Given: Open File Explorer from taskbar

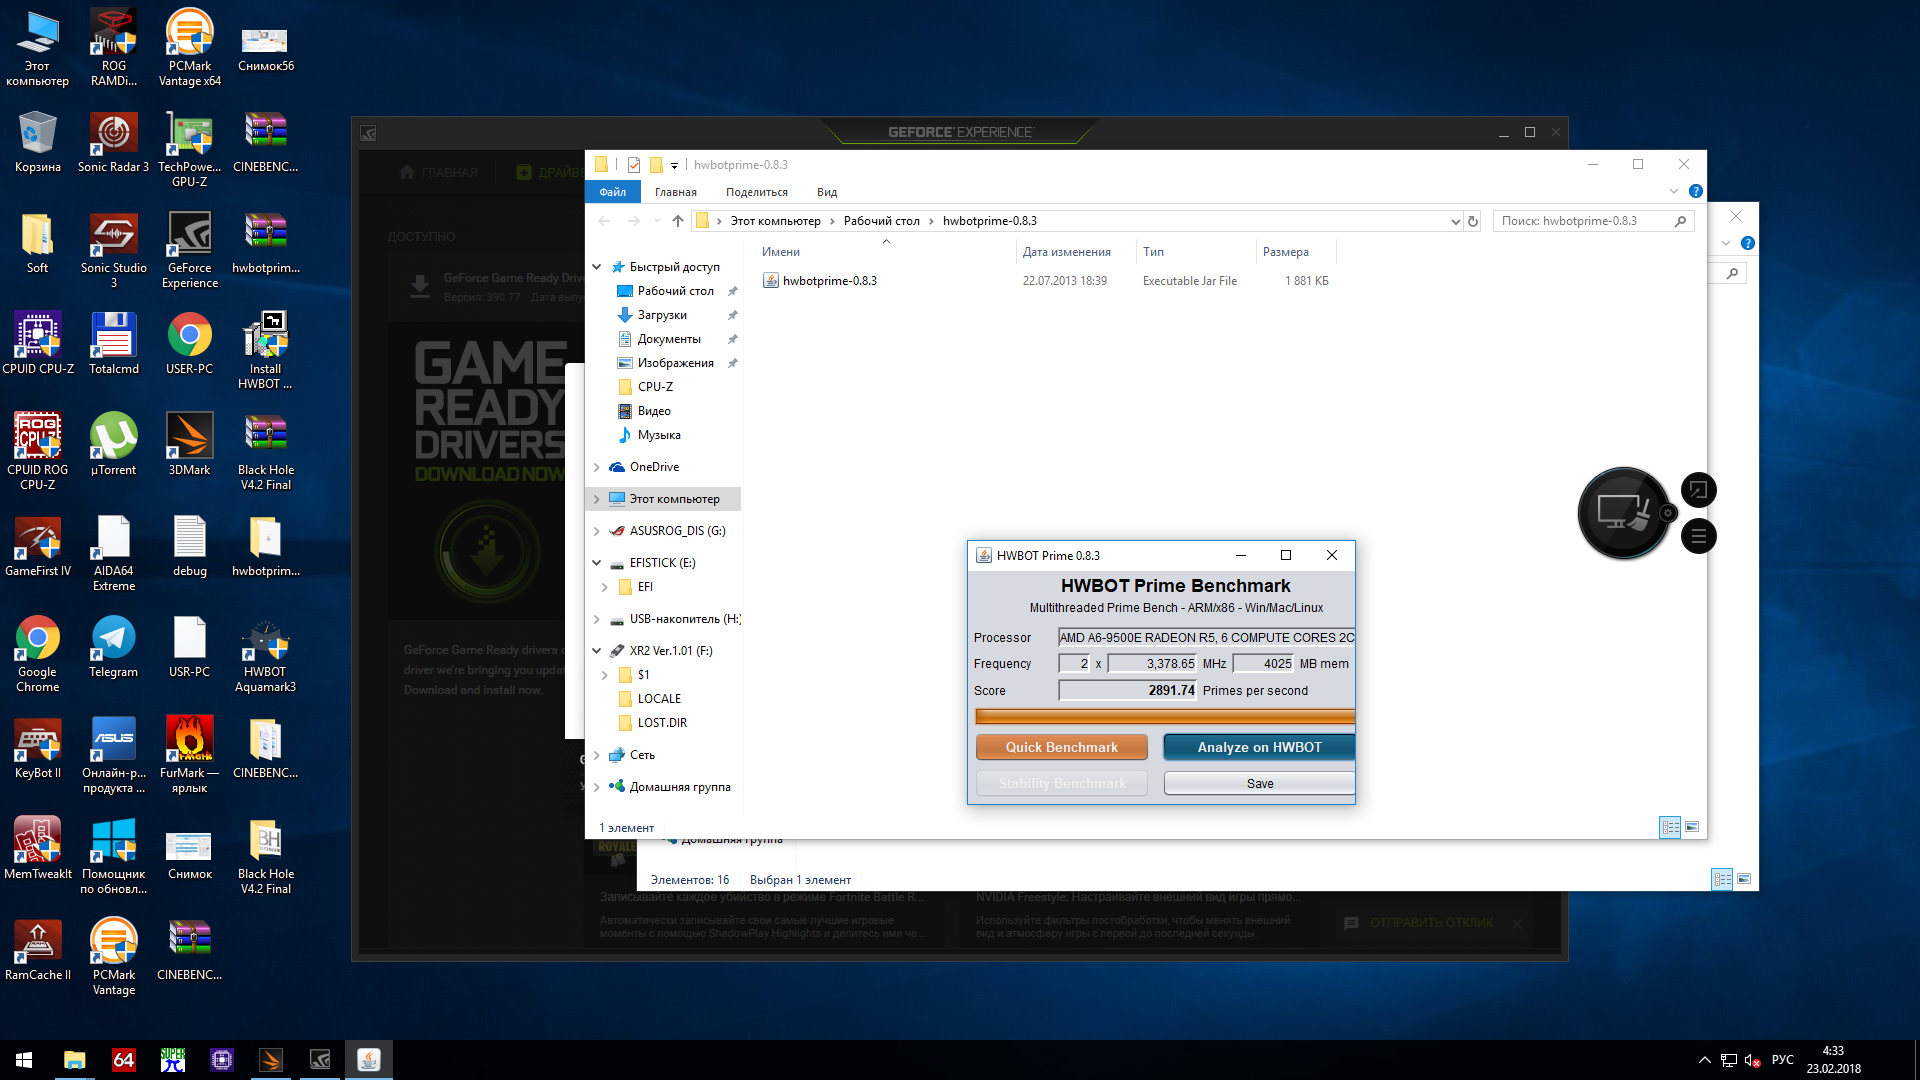Looking at the screenshot, I should [x=74, y=1060].
